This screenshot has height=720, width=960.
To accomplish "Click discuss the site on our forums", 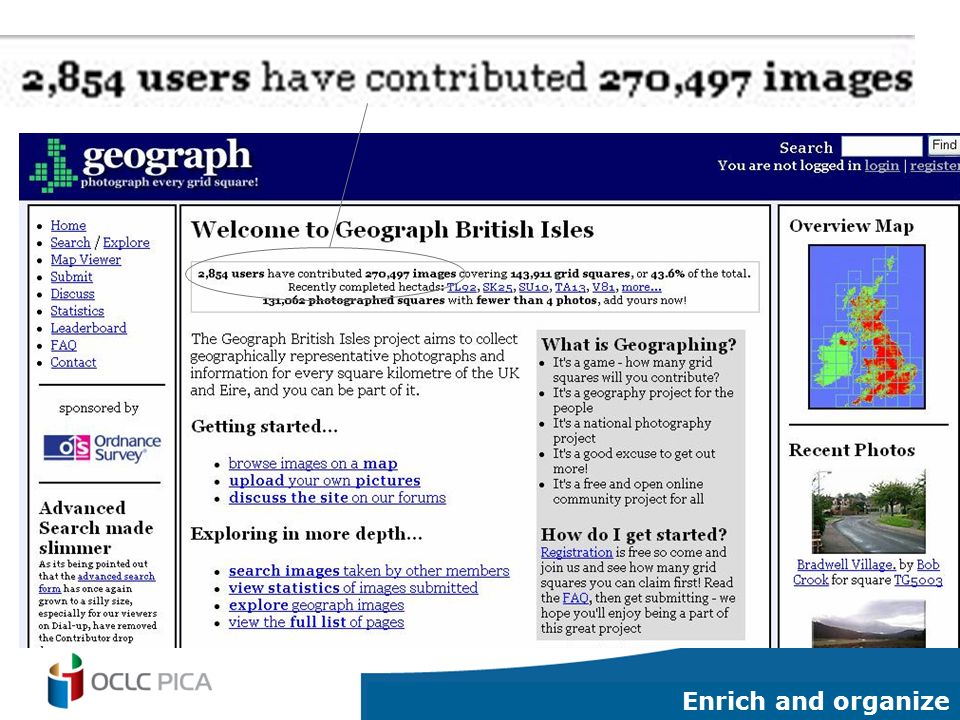I will (337, 498).
